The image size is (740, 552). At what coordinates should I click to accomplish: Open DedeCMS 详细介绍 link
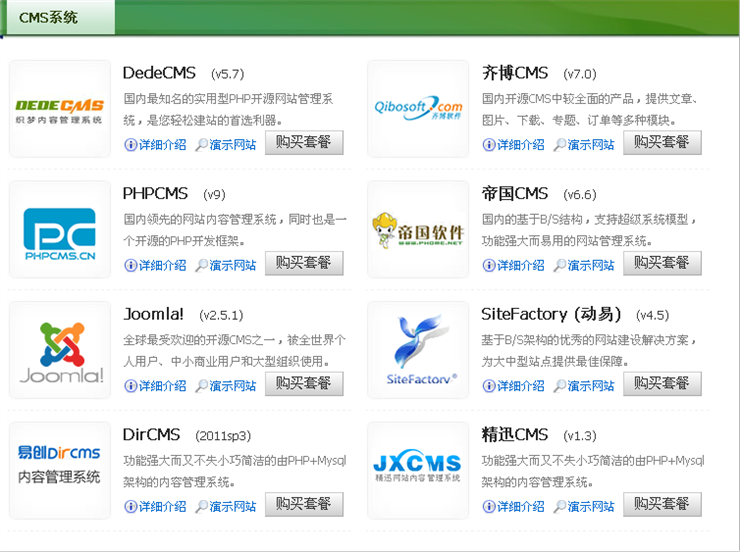(x=162, y=144)
